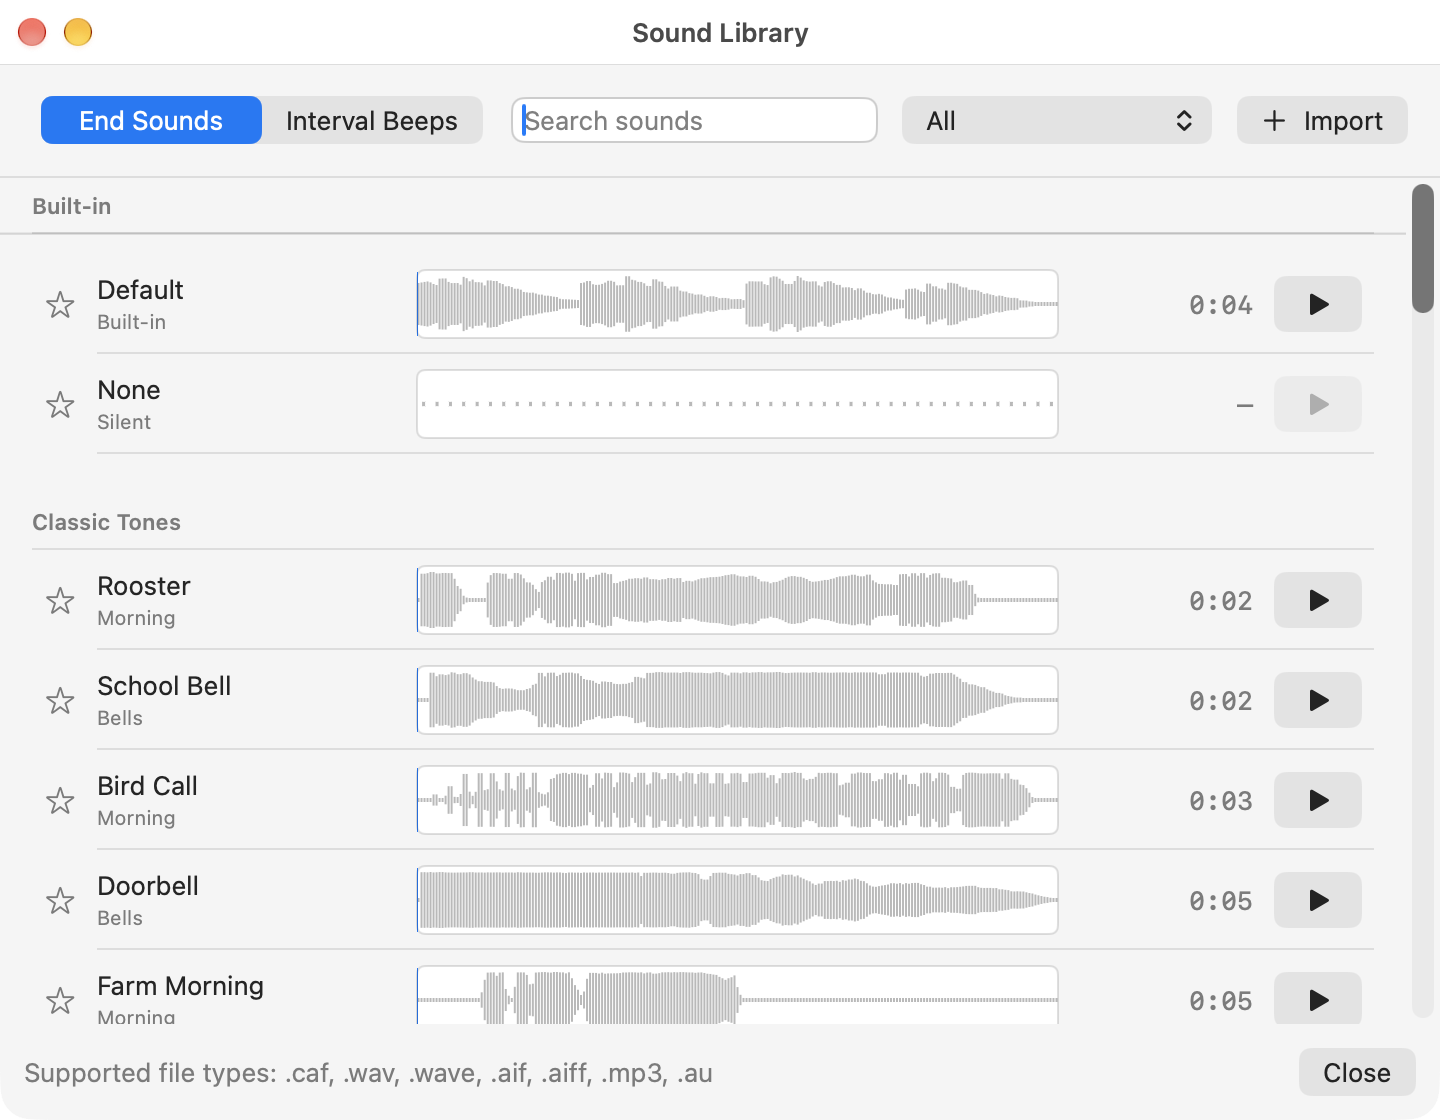
Task: Play the Default sound preview
Action: tap(1318, 304)
